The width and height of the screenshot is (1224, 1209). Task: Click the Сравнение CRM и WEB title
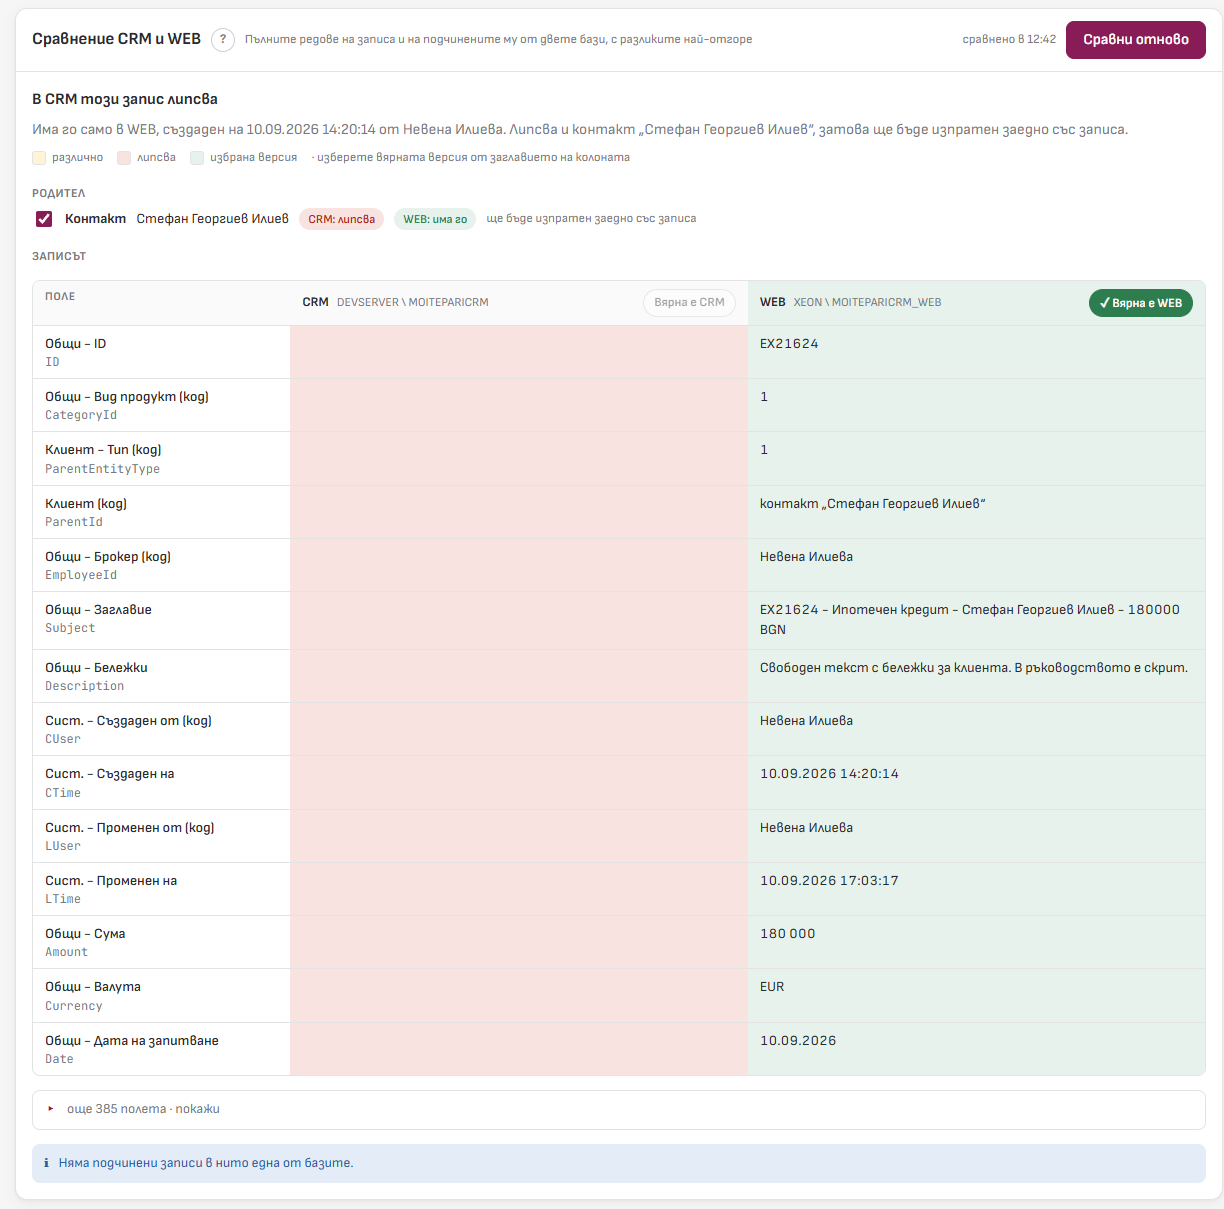pyautogui.click(x=116, y=39)
